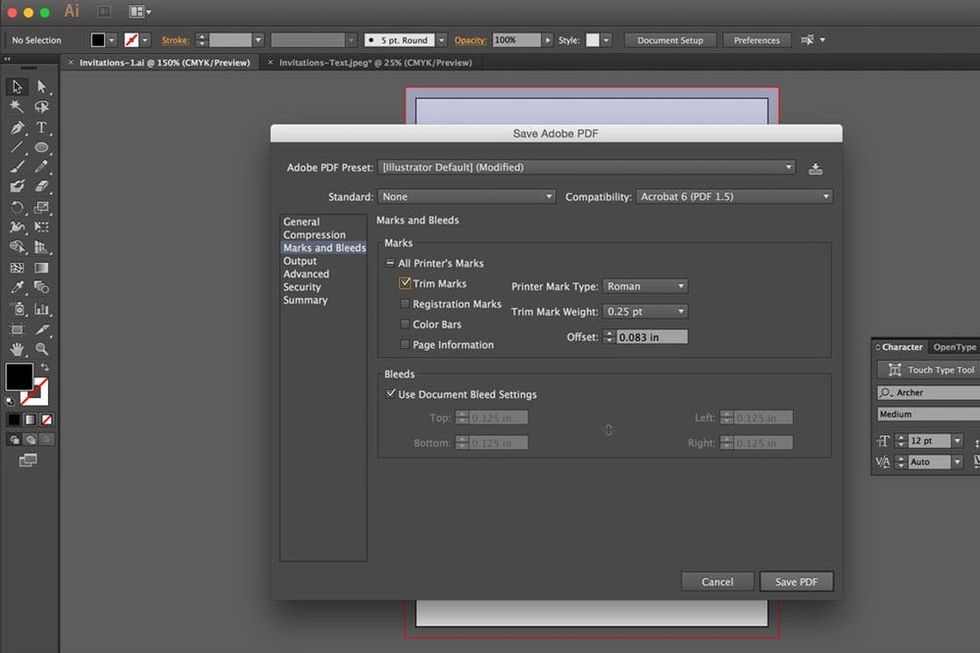Choose the Direct Selection tool

click(x=42, y=87)
